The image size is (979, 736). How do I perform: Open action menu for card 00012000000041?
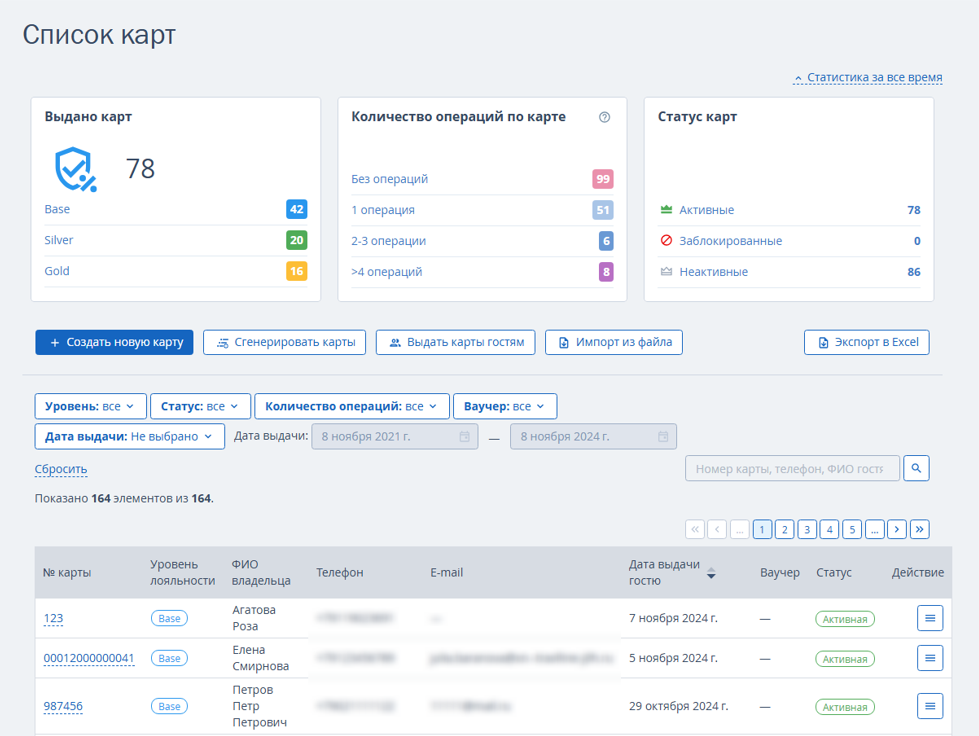point(930,658)
